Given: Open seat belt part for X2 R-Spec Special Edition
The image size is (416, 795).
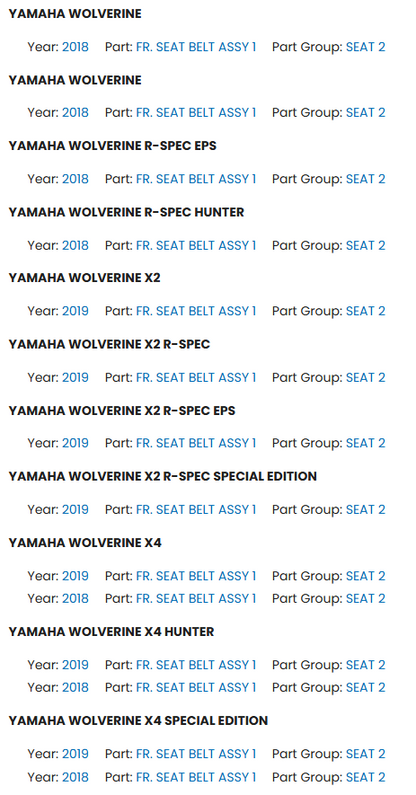Looking at the screenshot, I should 196,510.
